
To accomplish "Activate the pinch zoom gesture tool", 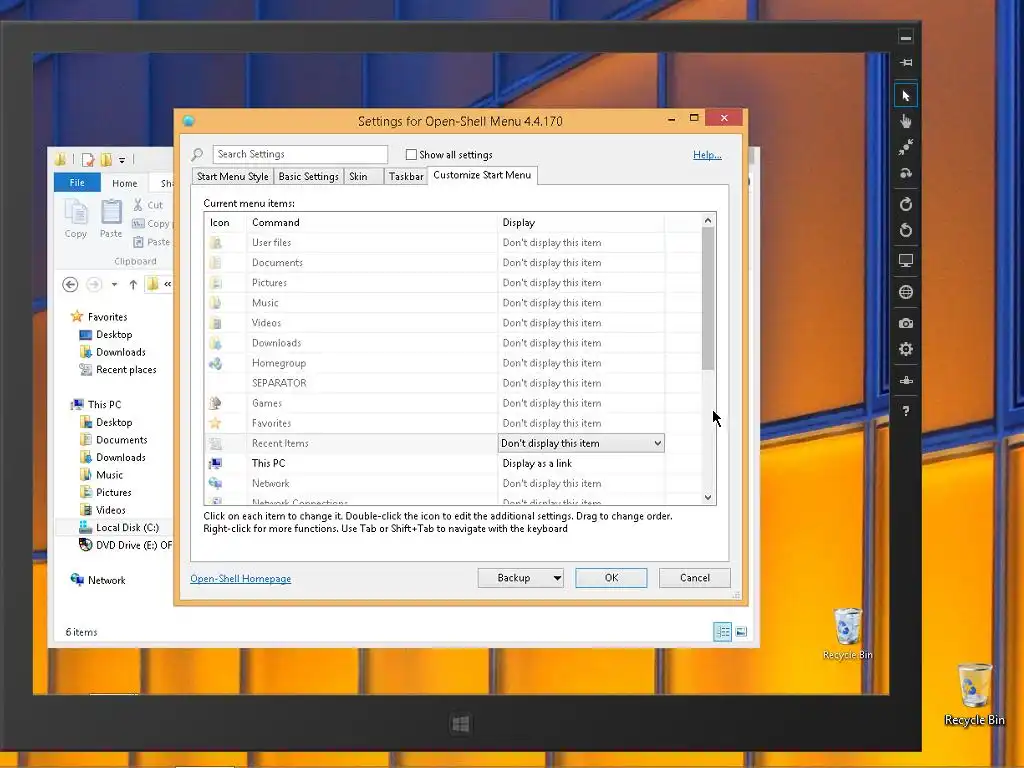I will (906, 148).
